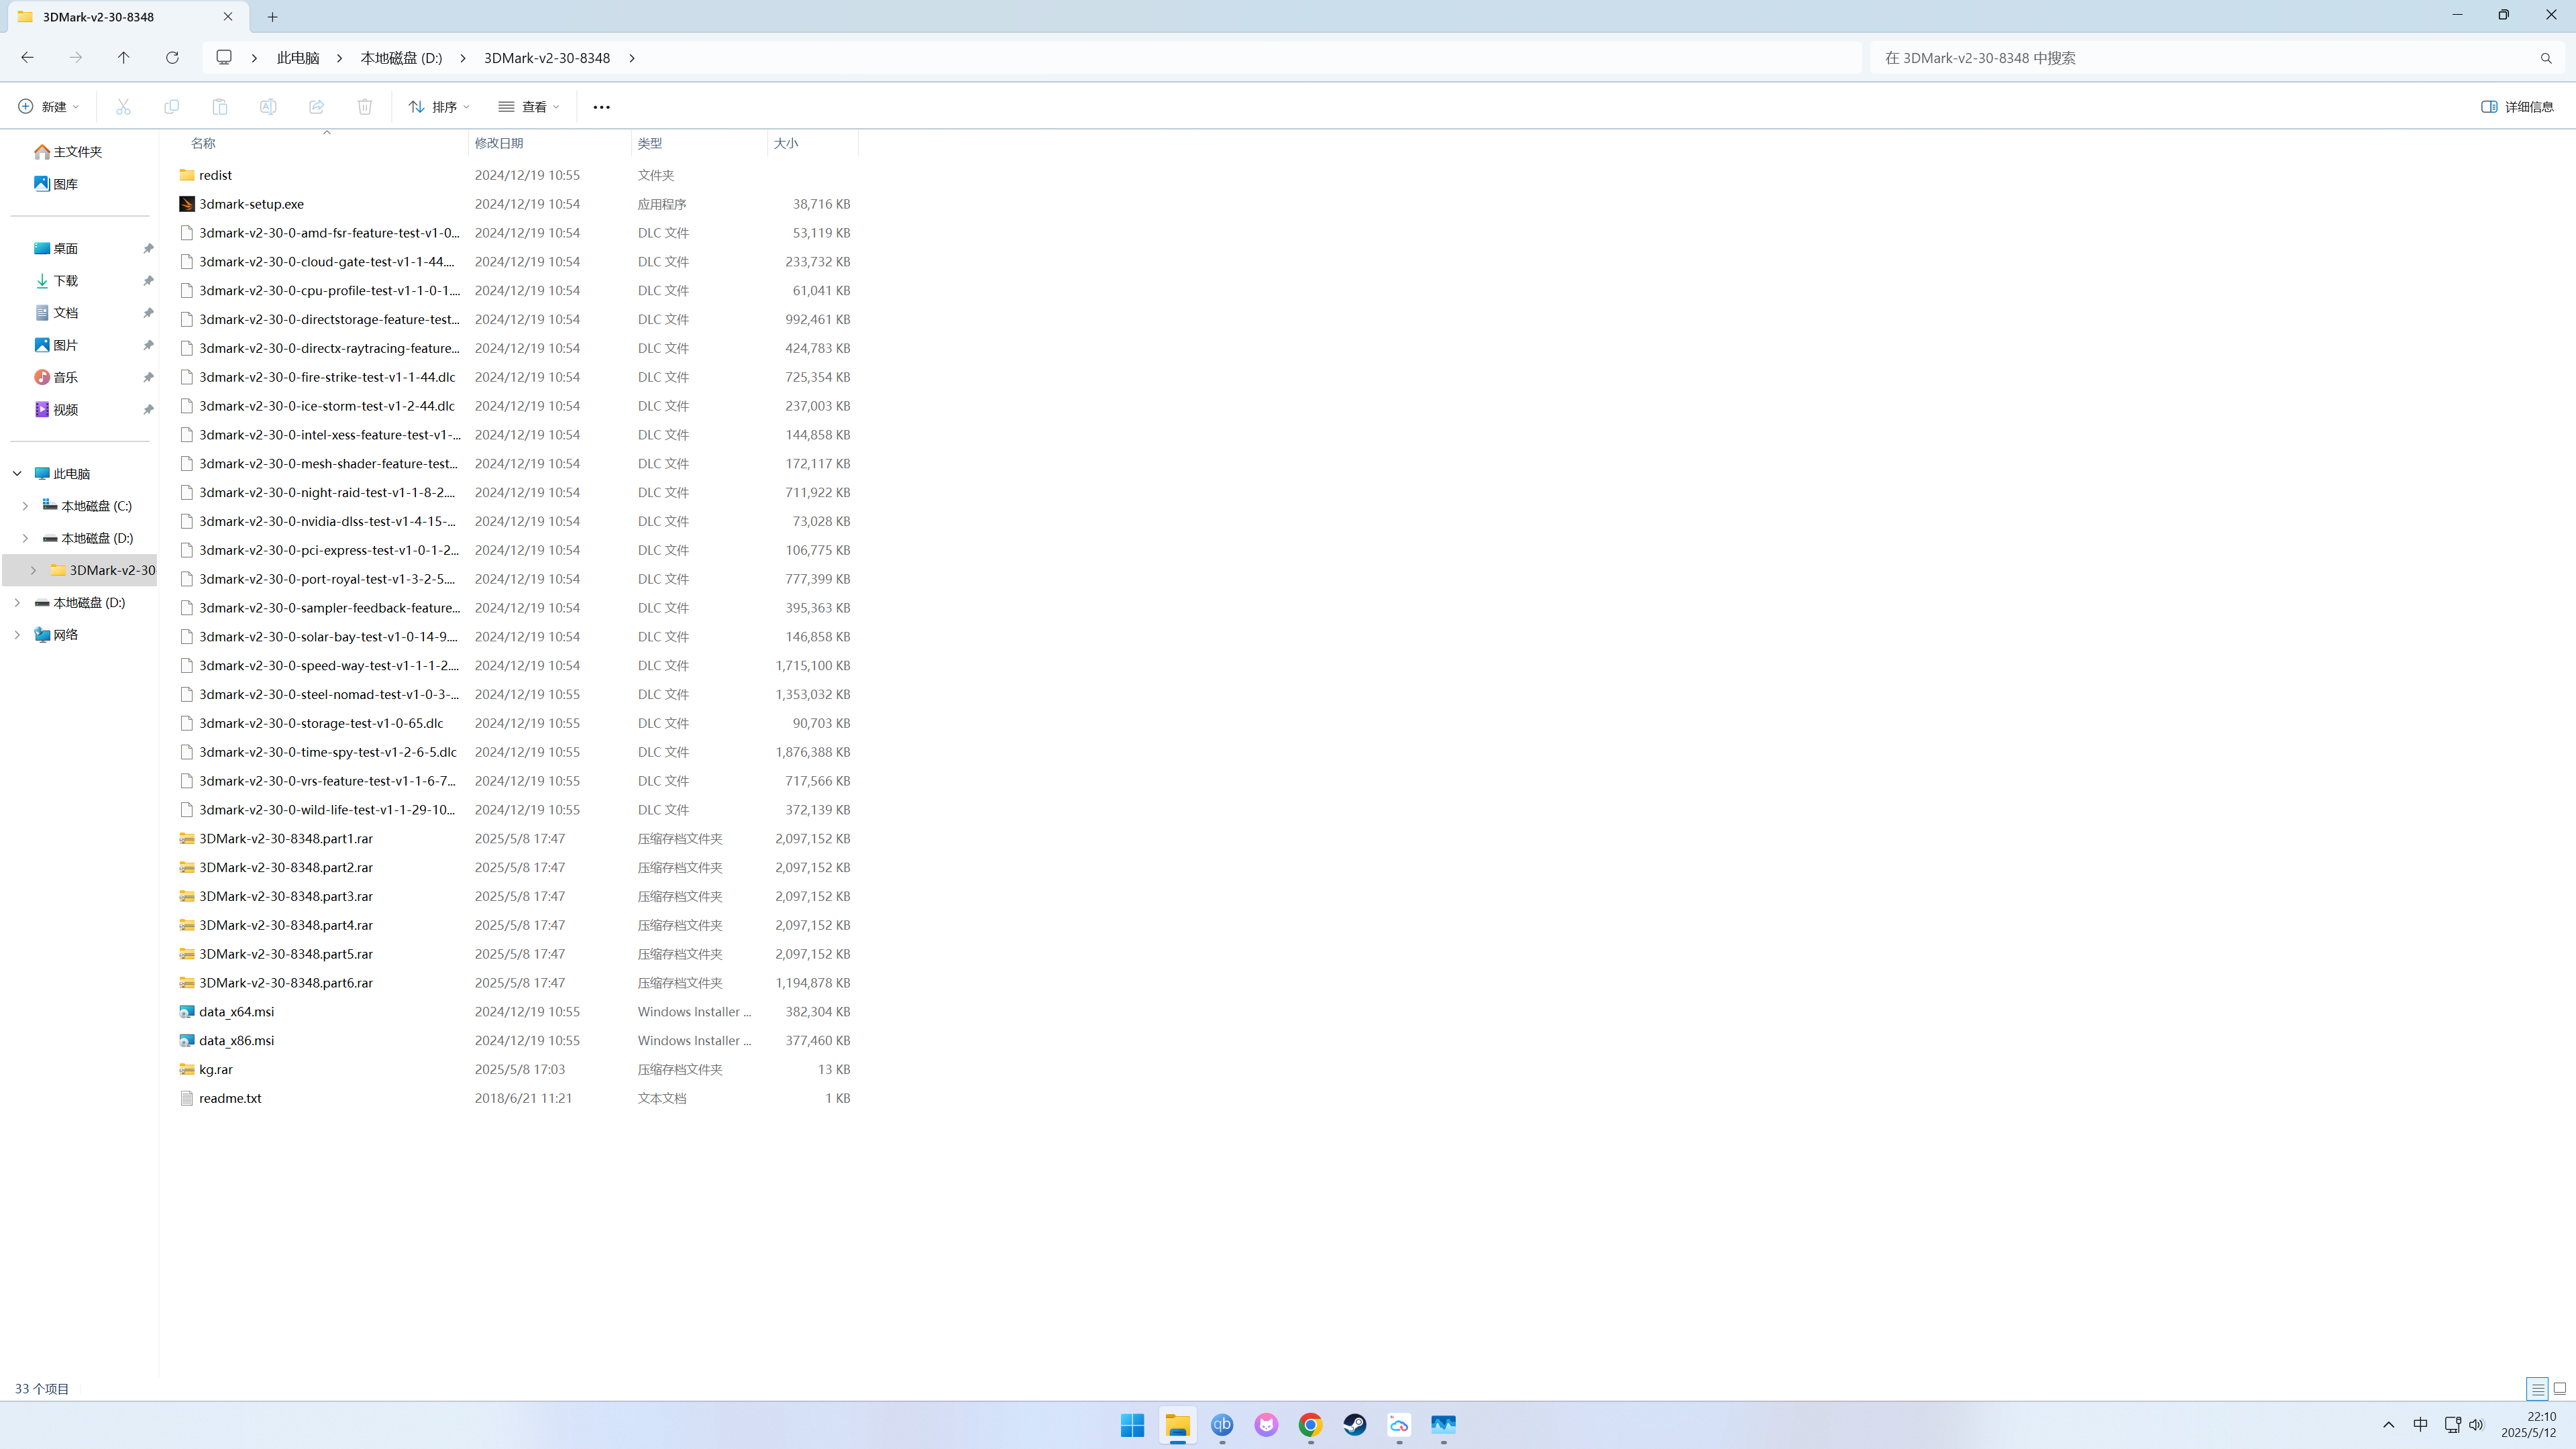The height and width of the screenshot is (1449, 2576).
Task: Open the Sort dropdown menu
Action: 439,107
